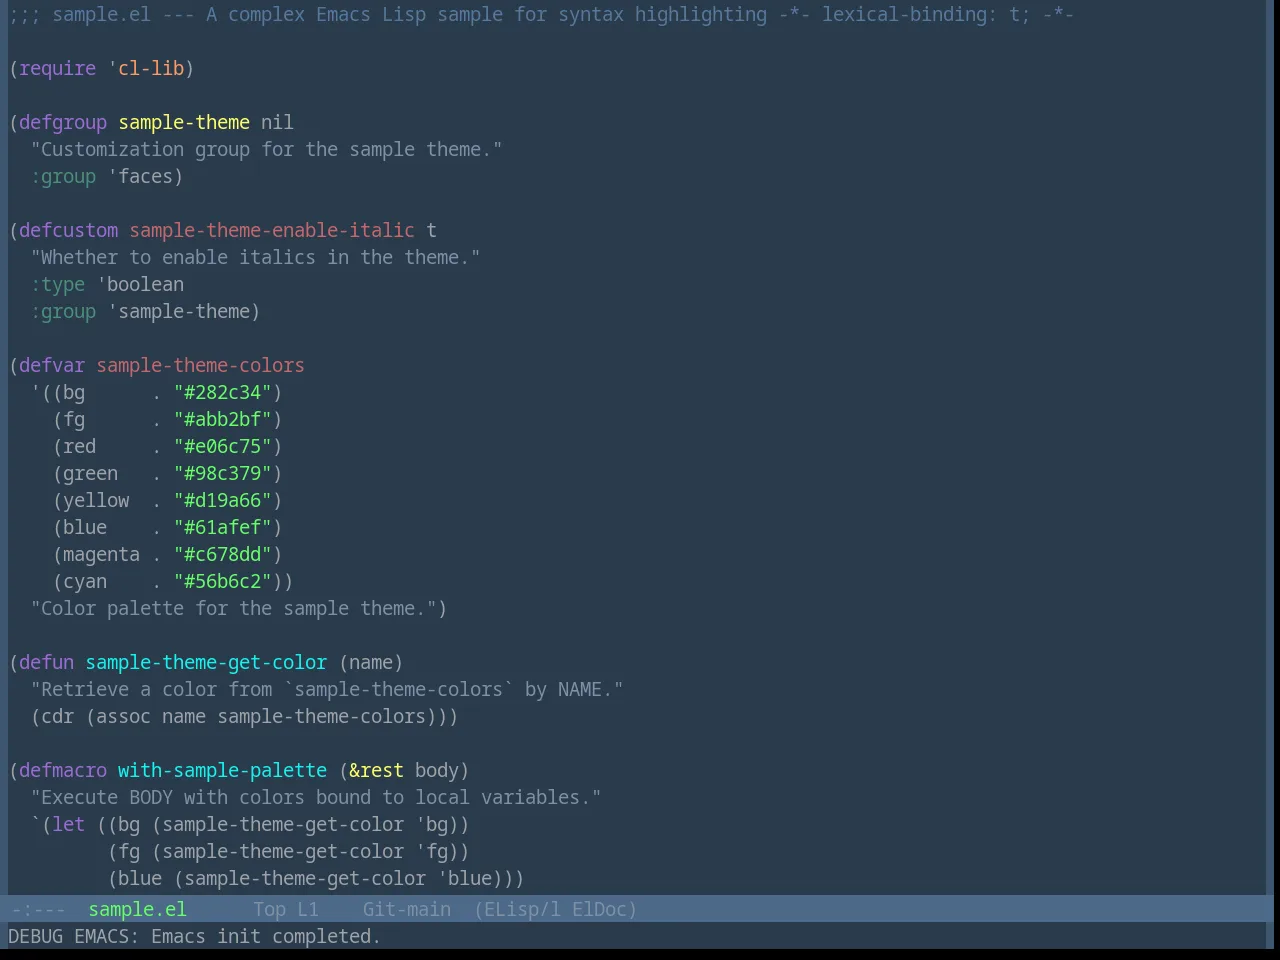Click the ':group' keyword before 'faces

tap(63, 176)
